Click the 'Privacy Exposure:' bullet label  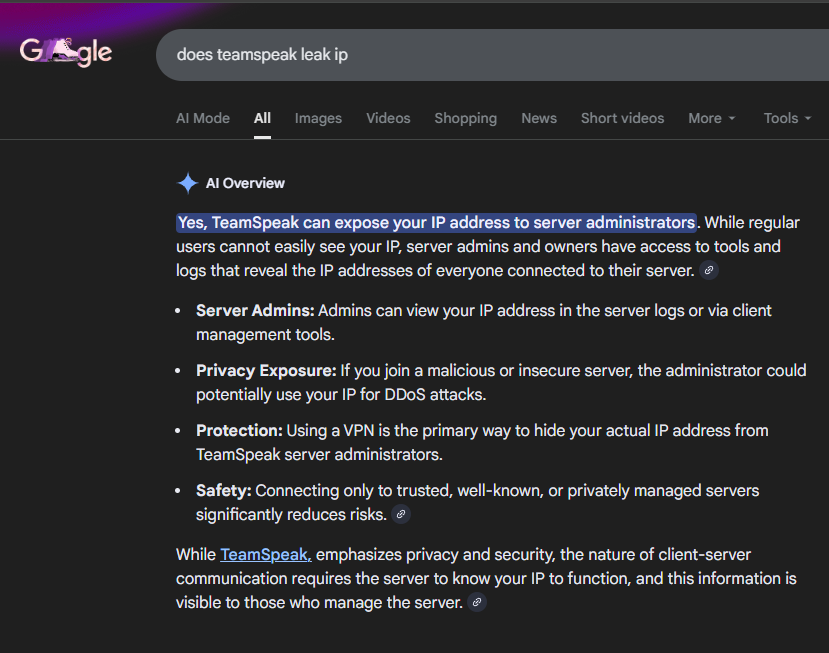(x=266, y=371)
